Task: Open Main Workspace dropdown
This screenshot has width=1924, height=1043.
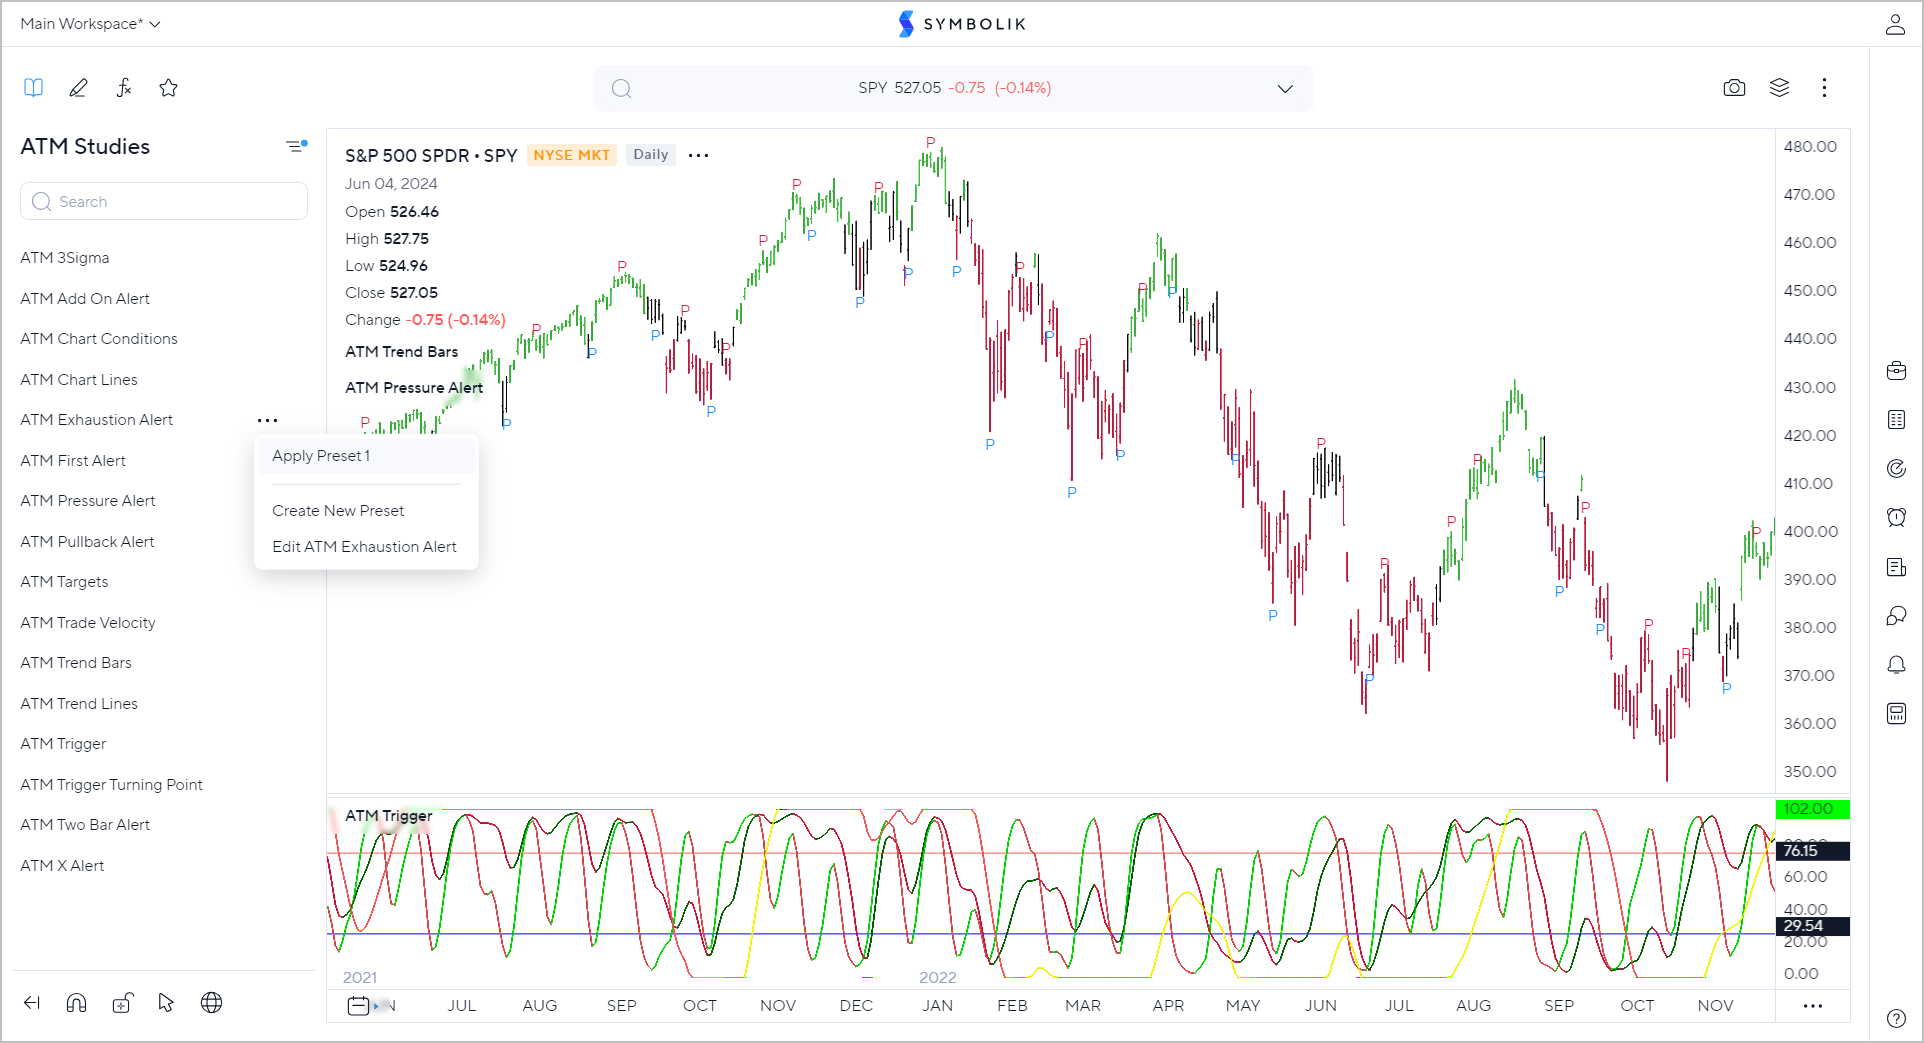Action: pyautogui.click(x=90, y=24)
